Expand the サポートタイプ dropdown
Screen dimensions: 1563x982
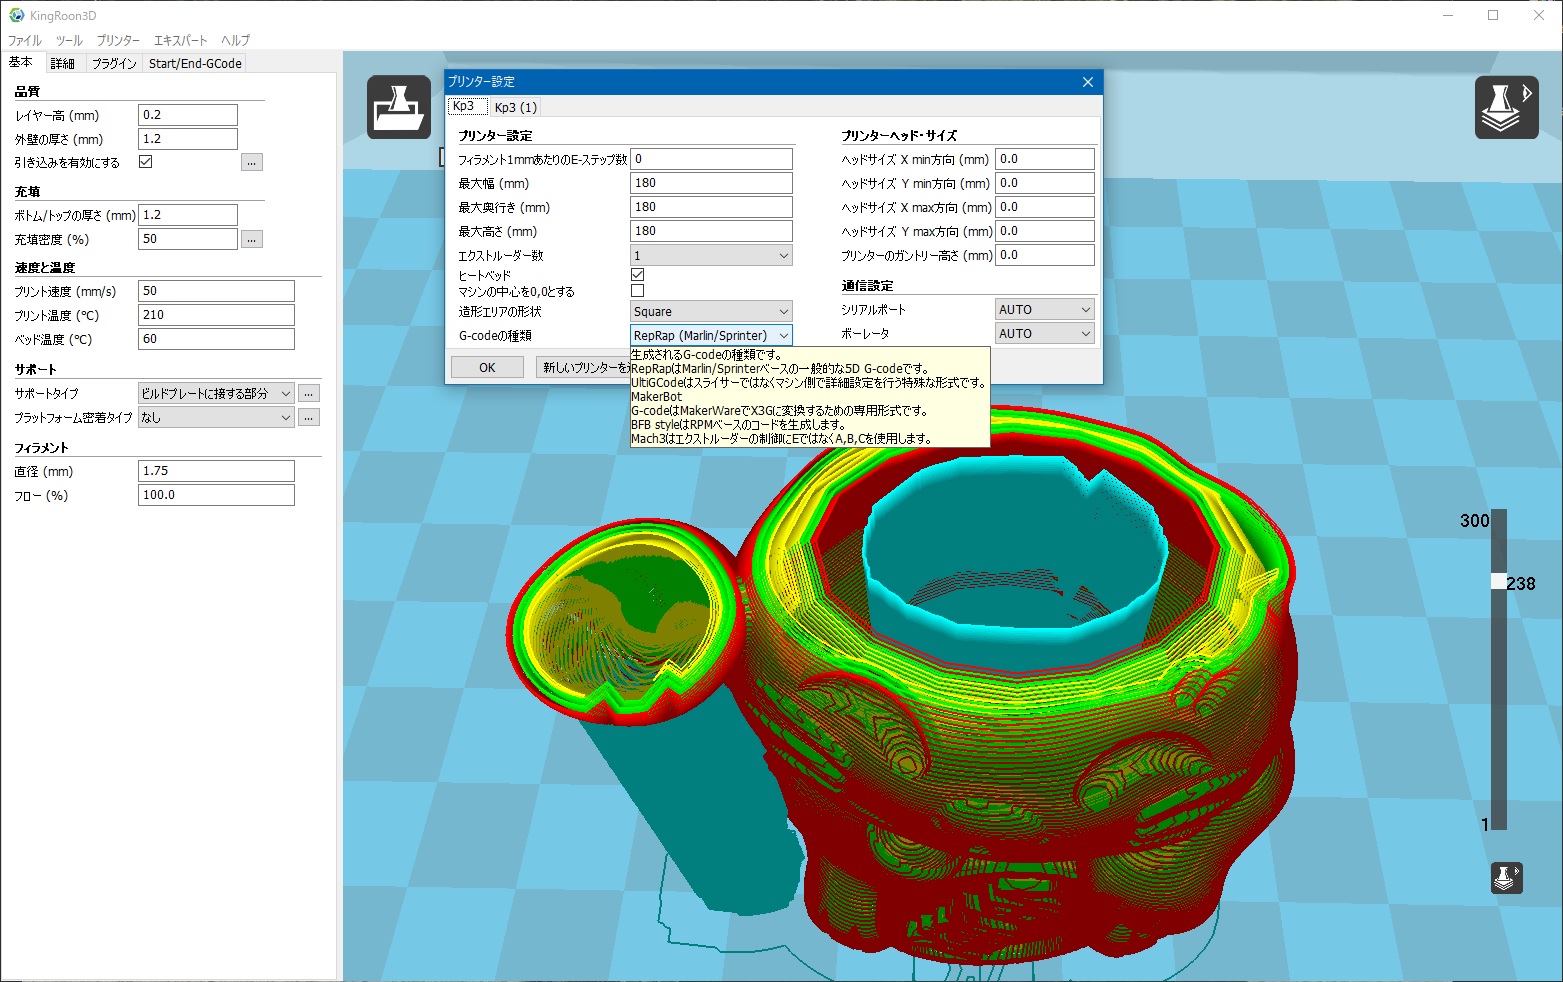click(x=215, y=393)
